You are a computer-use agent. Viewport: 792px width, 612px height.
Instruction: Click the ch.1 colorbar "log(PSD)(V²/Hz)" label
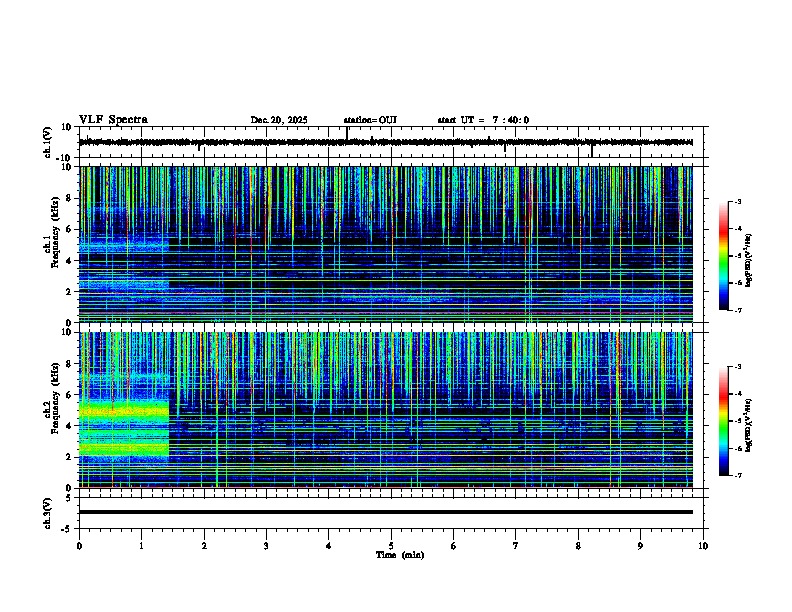[x=749, y=260]
